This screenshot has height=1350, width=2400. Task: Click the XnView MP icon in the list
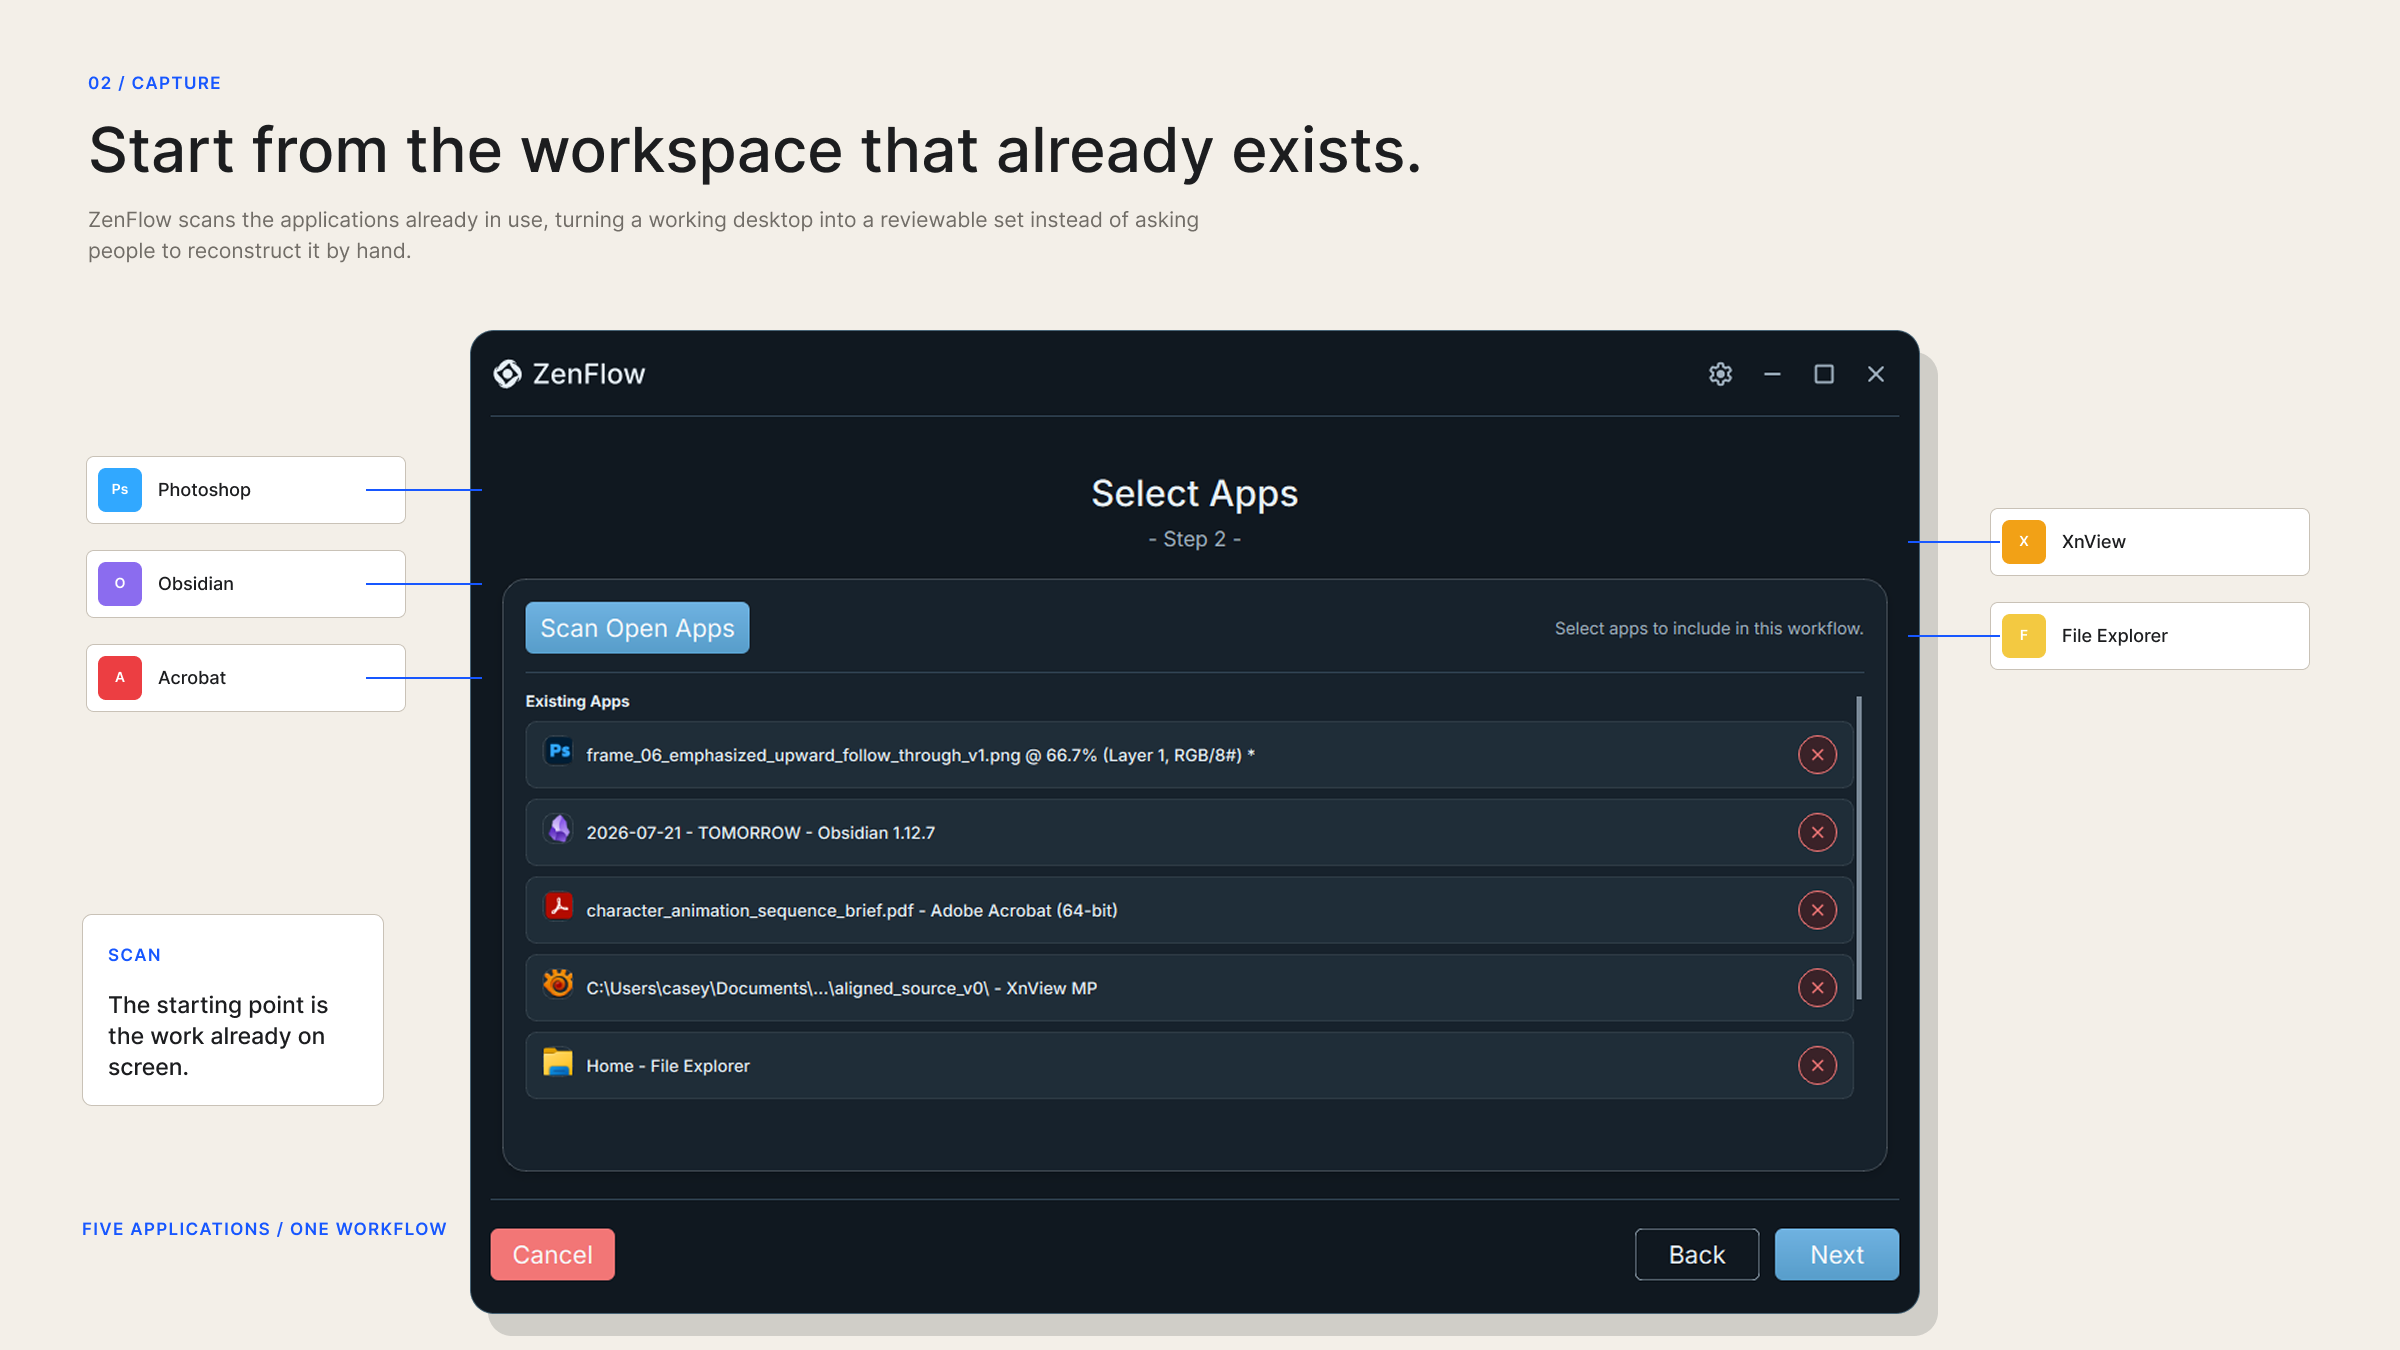pyautogui.click(x=559, y=984)
